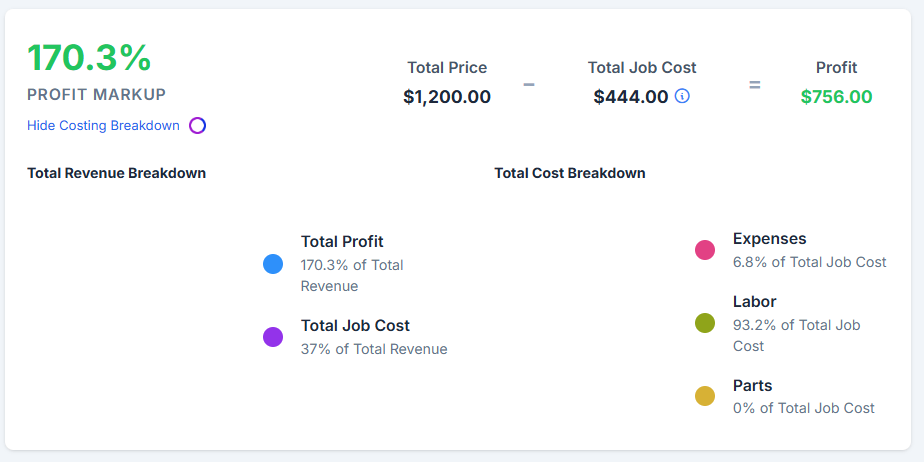This screenshot has width=924, height=462.
Task: Click the minus sign between price and cost
Action: click(529, 85)
